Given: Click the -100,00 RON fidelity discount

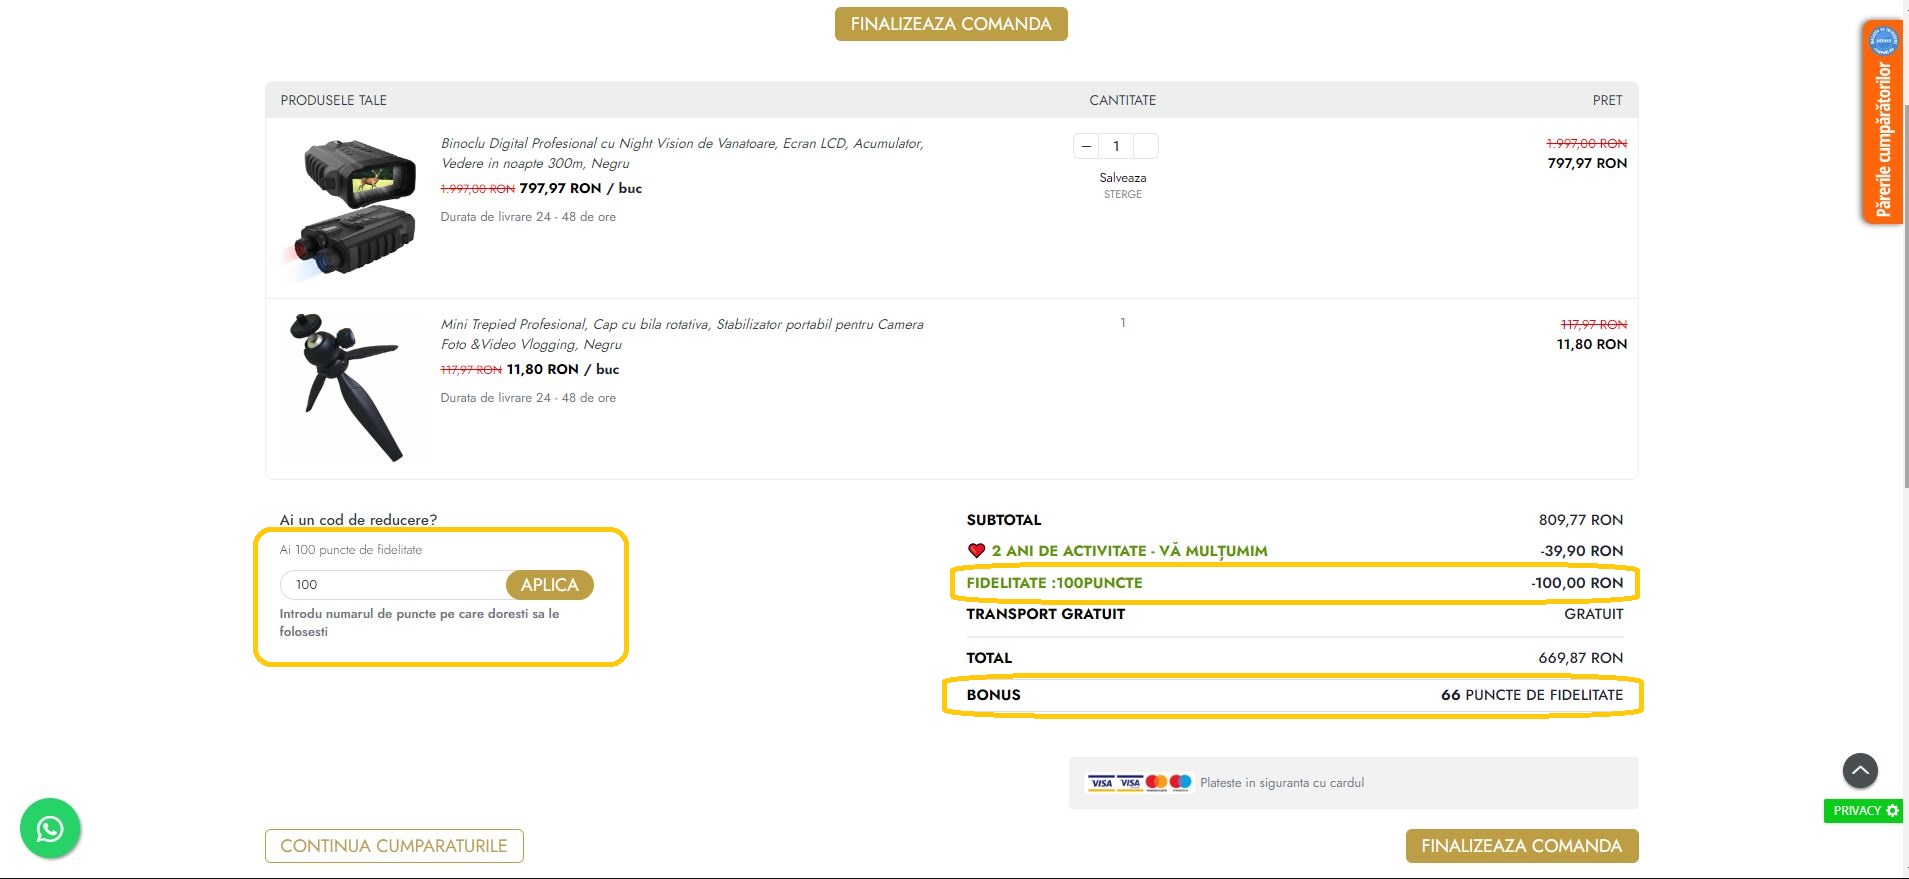Looking at the screenshot, I should tap(1577, 583).
